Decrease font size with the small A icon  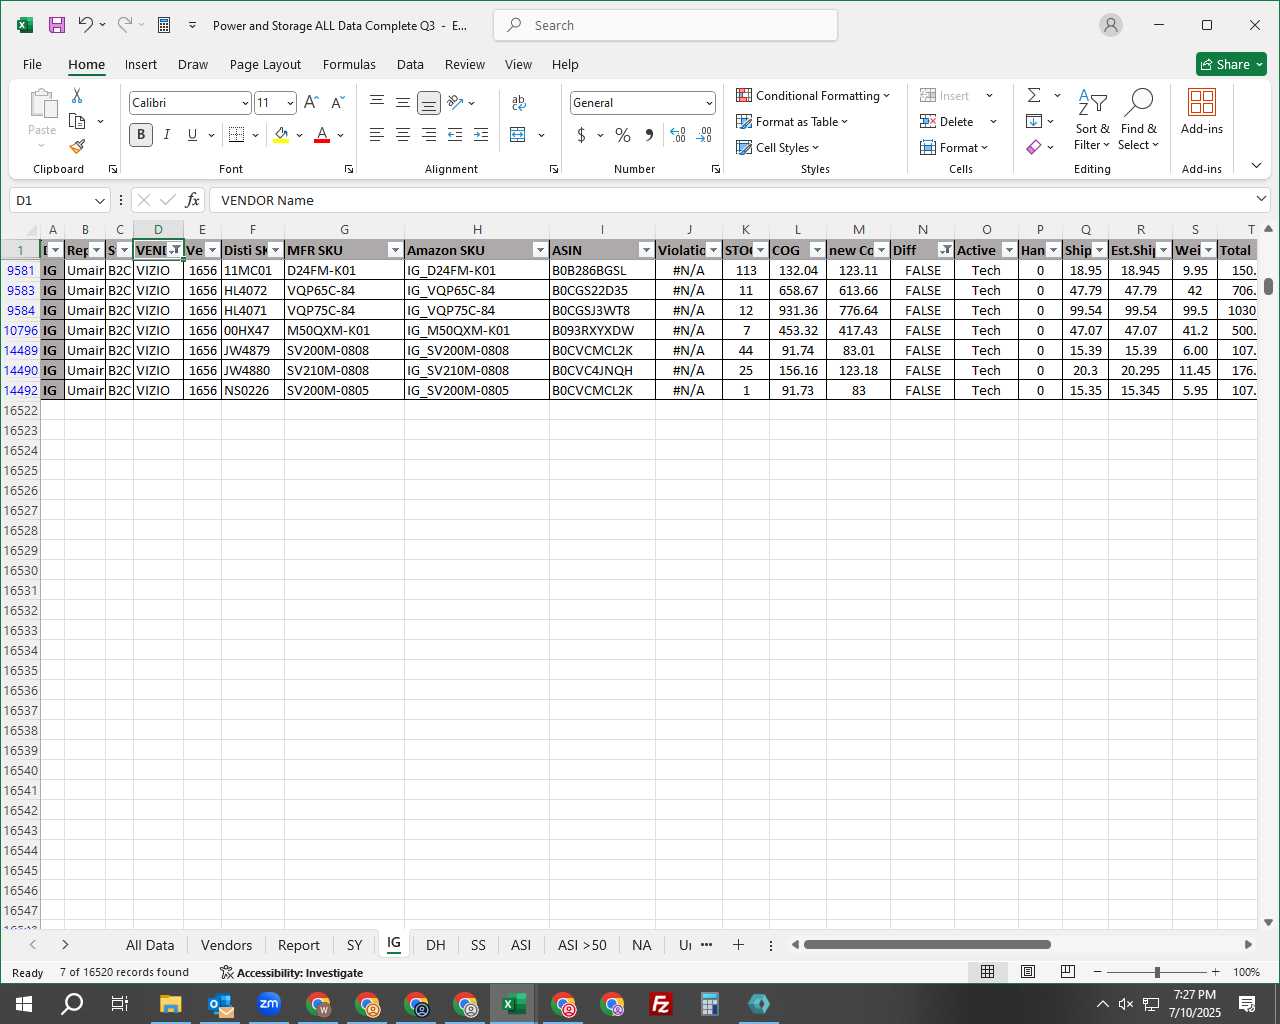337,102
